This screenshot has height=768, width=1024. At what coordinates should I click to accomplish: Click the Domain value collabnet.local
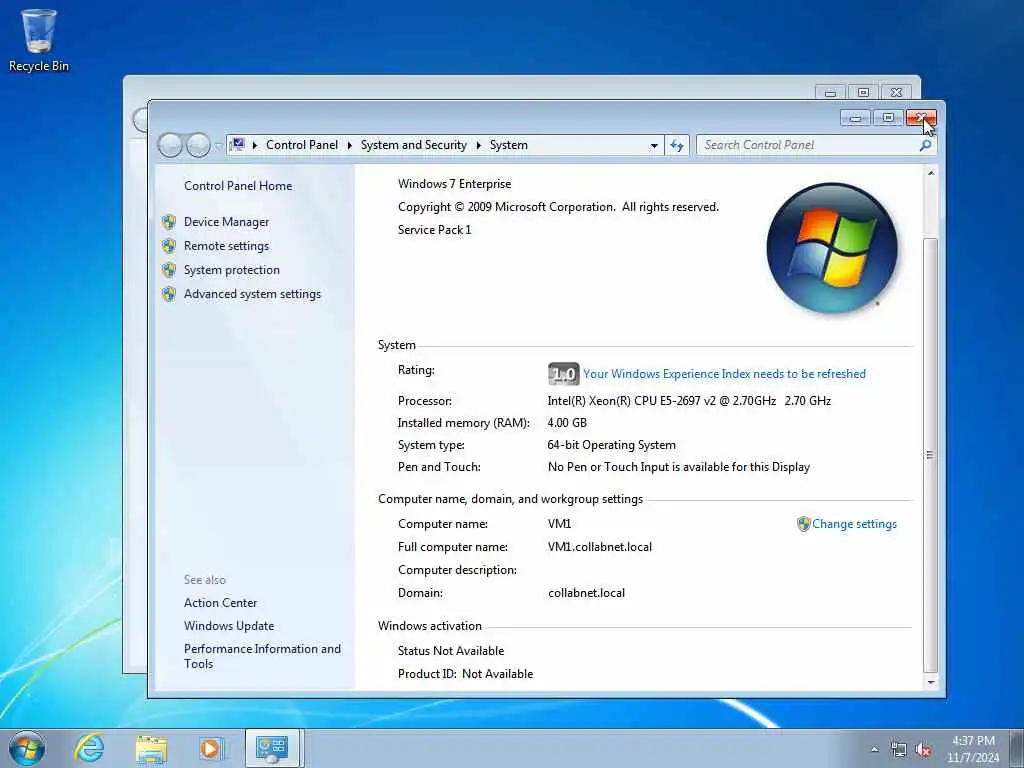pyautogui.click(x=586, y=593)
